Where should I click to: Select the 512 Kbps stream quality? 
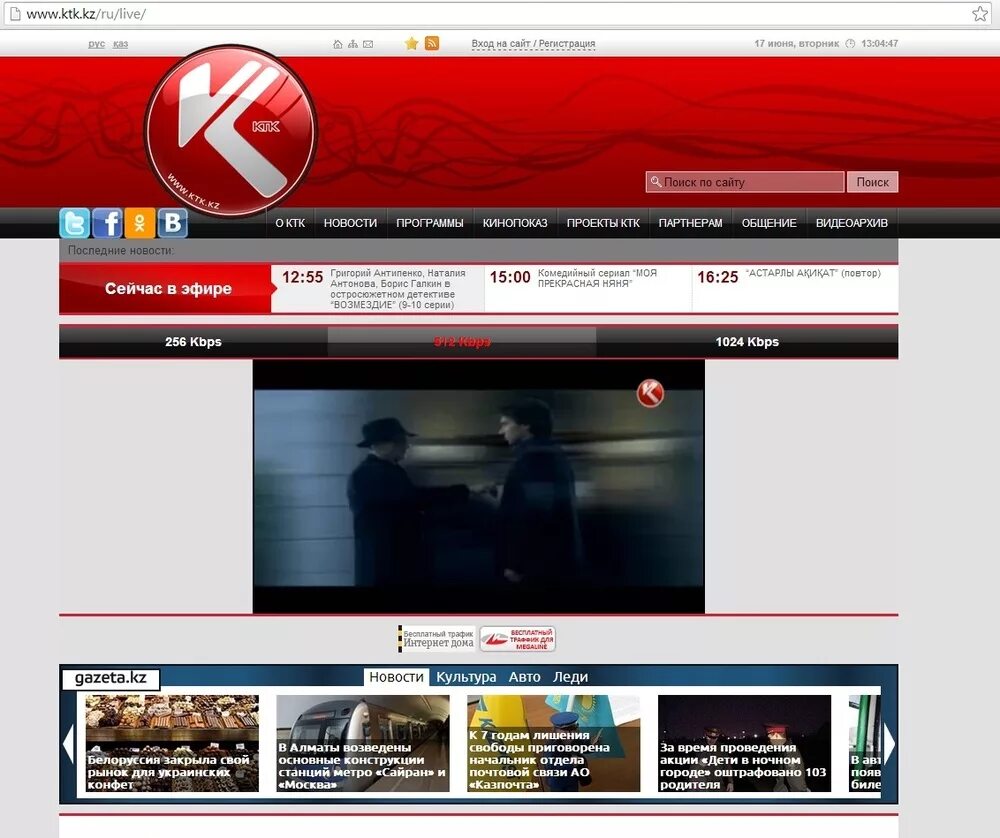462,342
